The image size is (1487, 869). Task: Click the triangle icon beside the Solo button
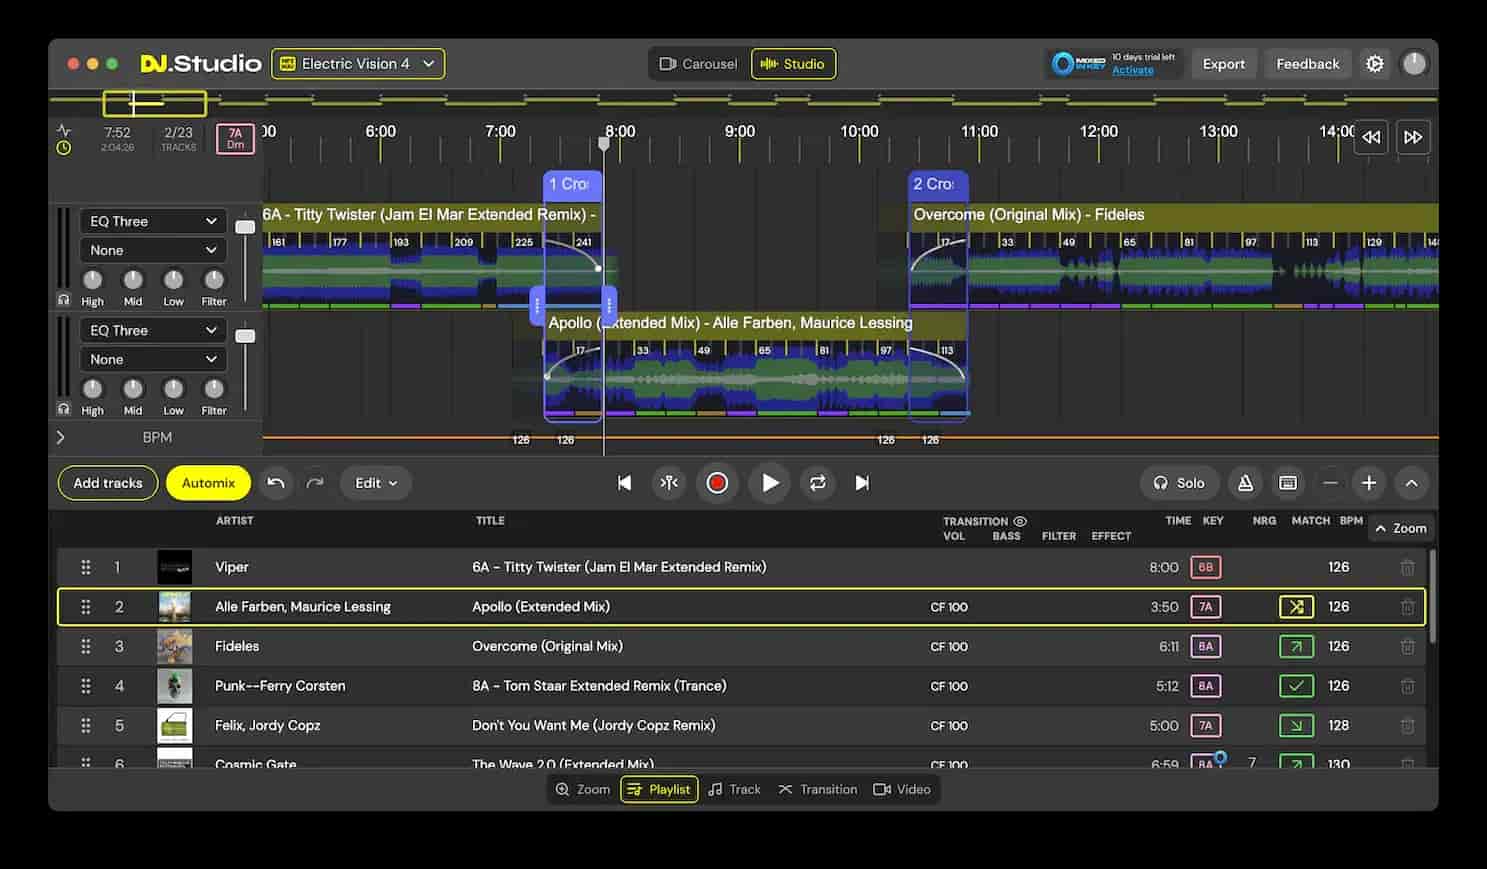pyautogui.click(x=1245, y=483)
